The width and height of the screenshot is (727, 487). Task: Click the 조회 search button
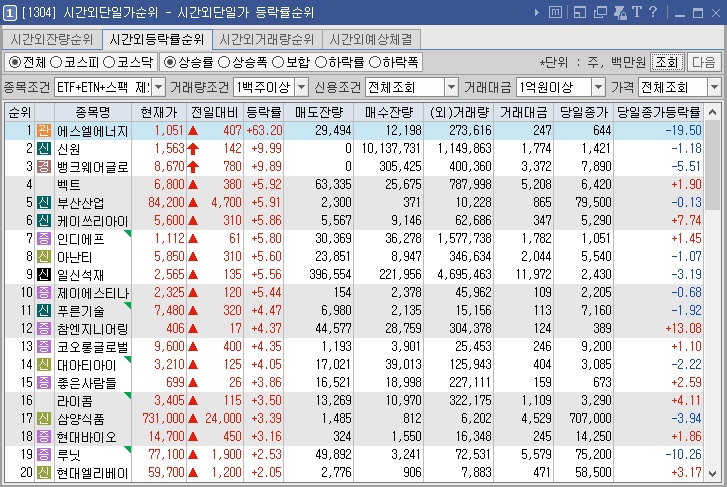[667, 62]
